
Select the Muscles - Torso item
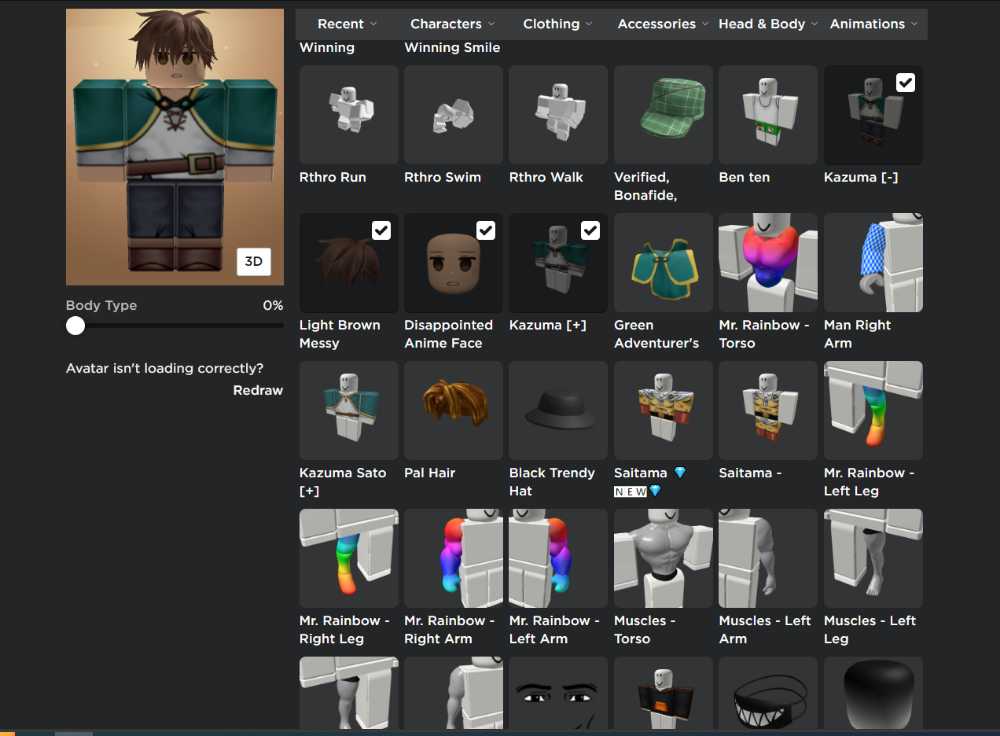click(x=663, y=558)
